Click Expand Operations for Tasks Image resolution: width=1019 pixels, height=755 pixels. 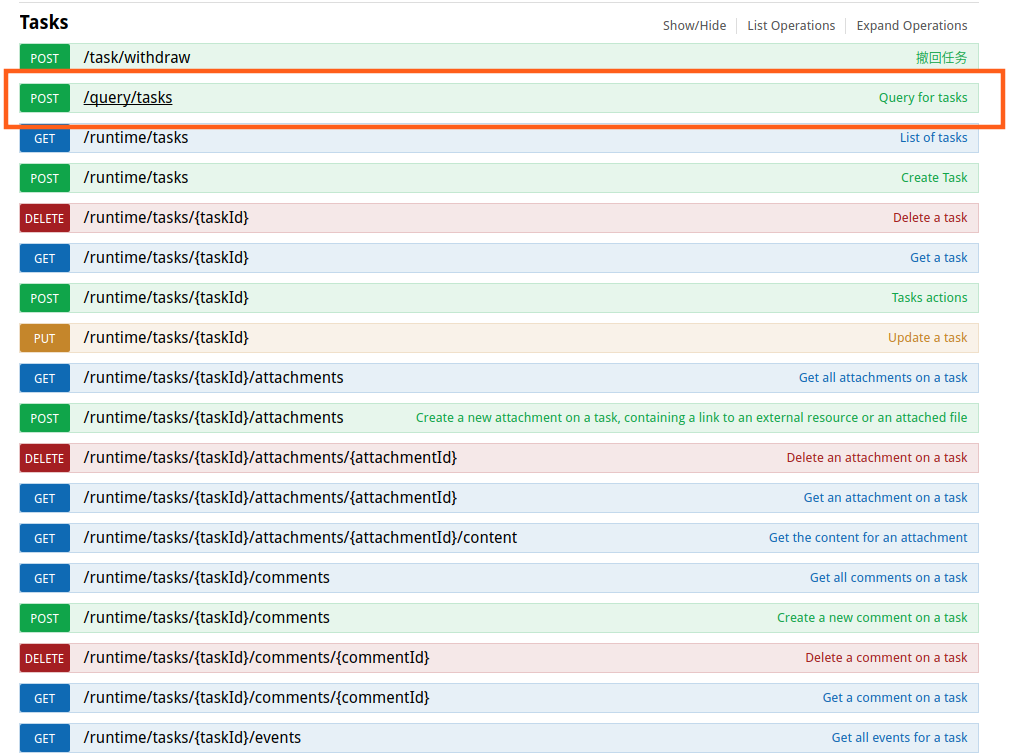(912, 26)
